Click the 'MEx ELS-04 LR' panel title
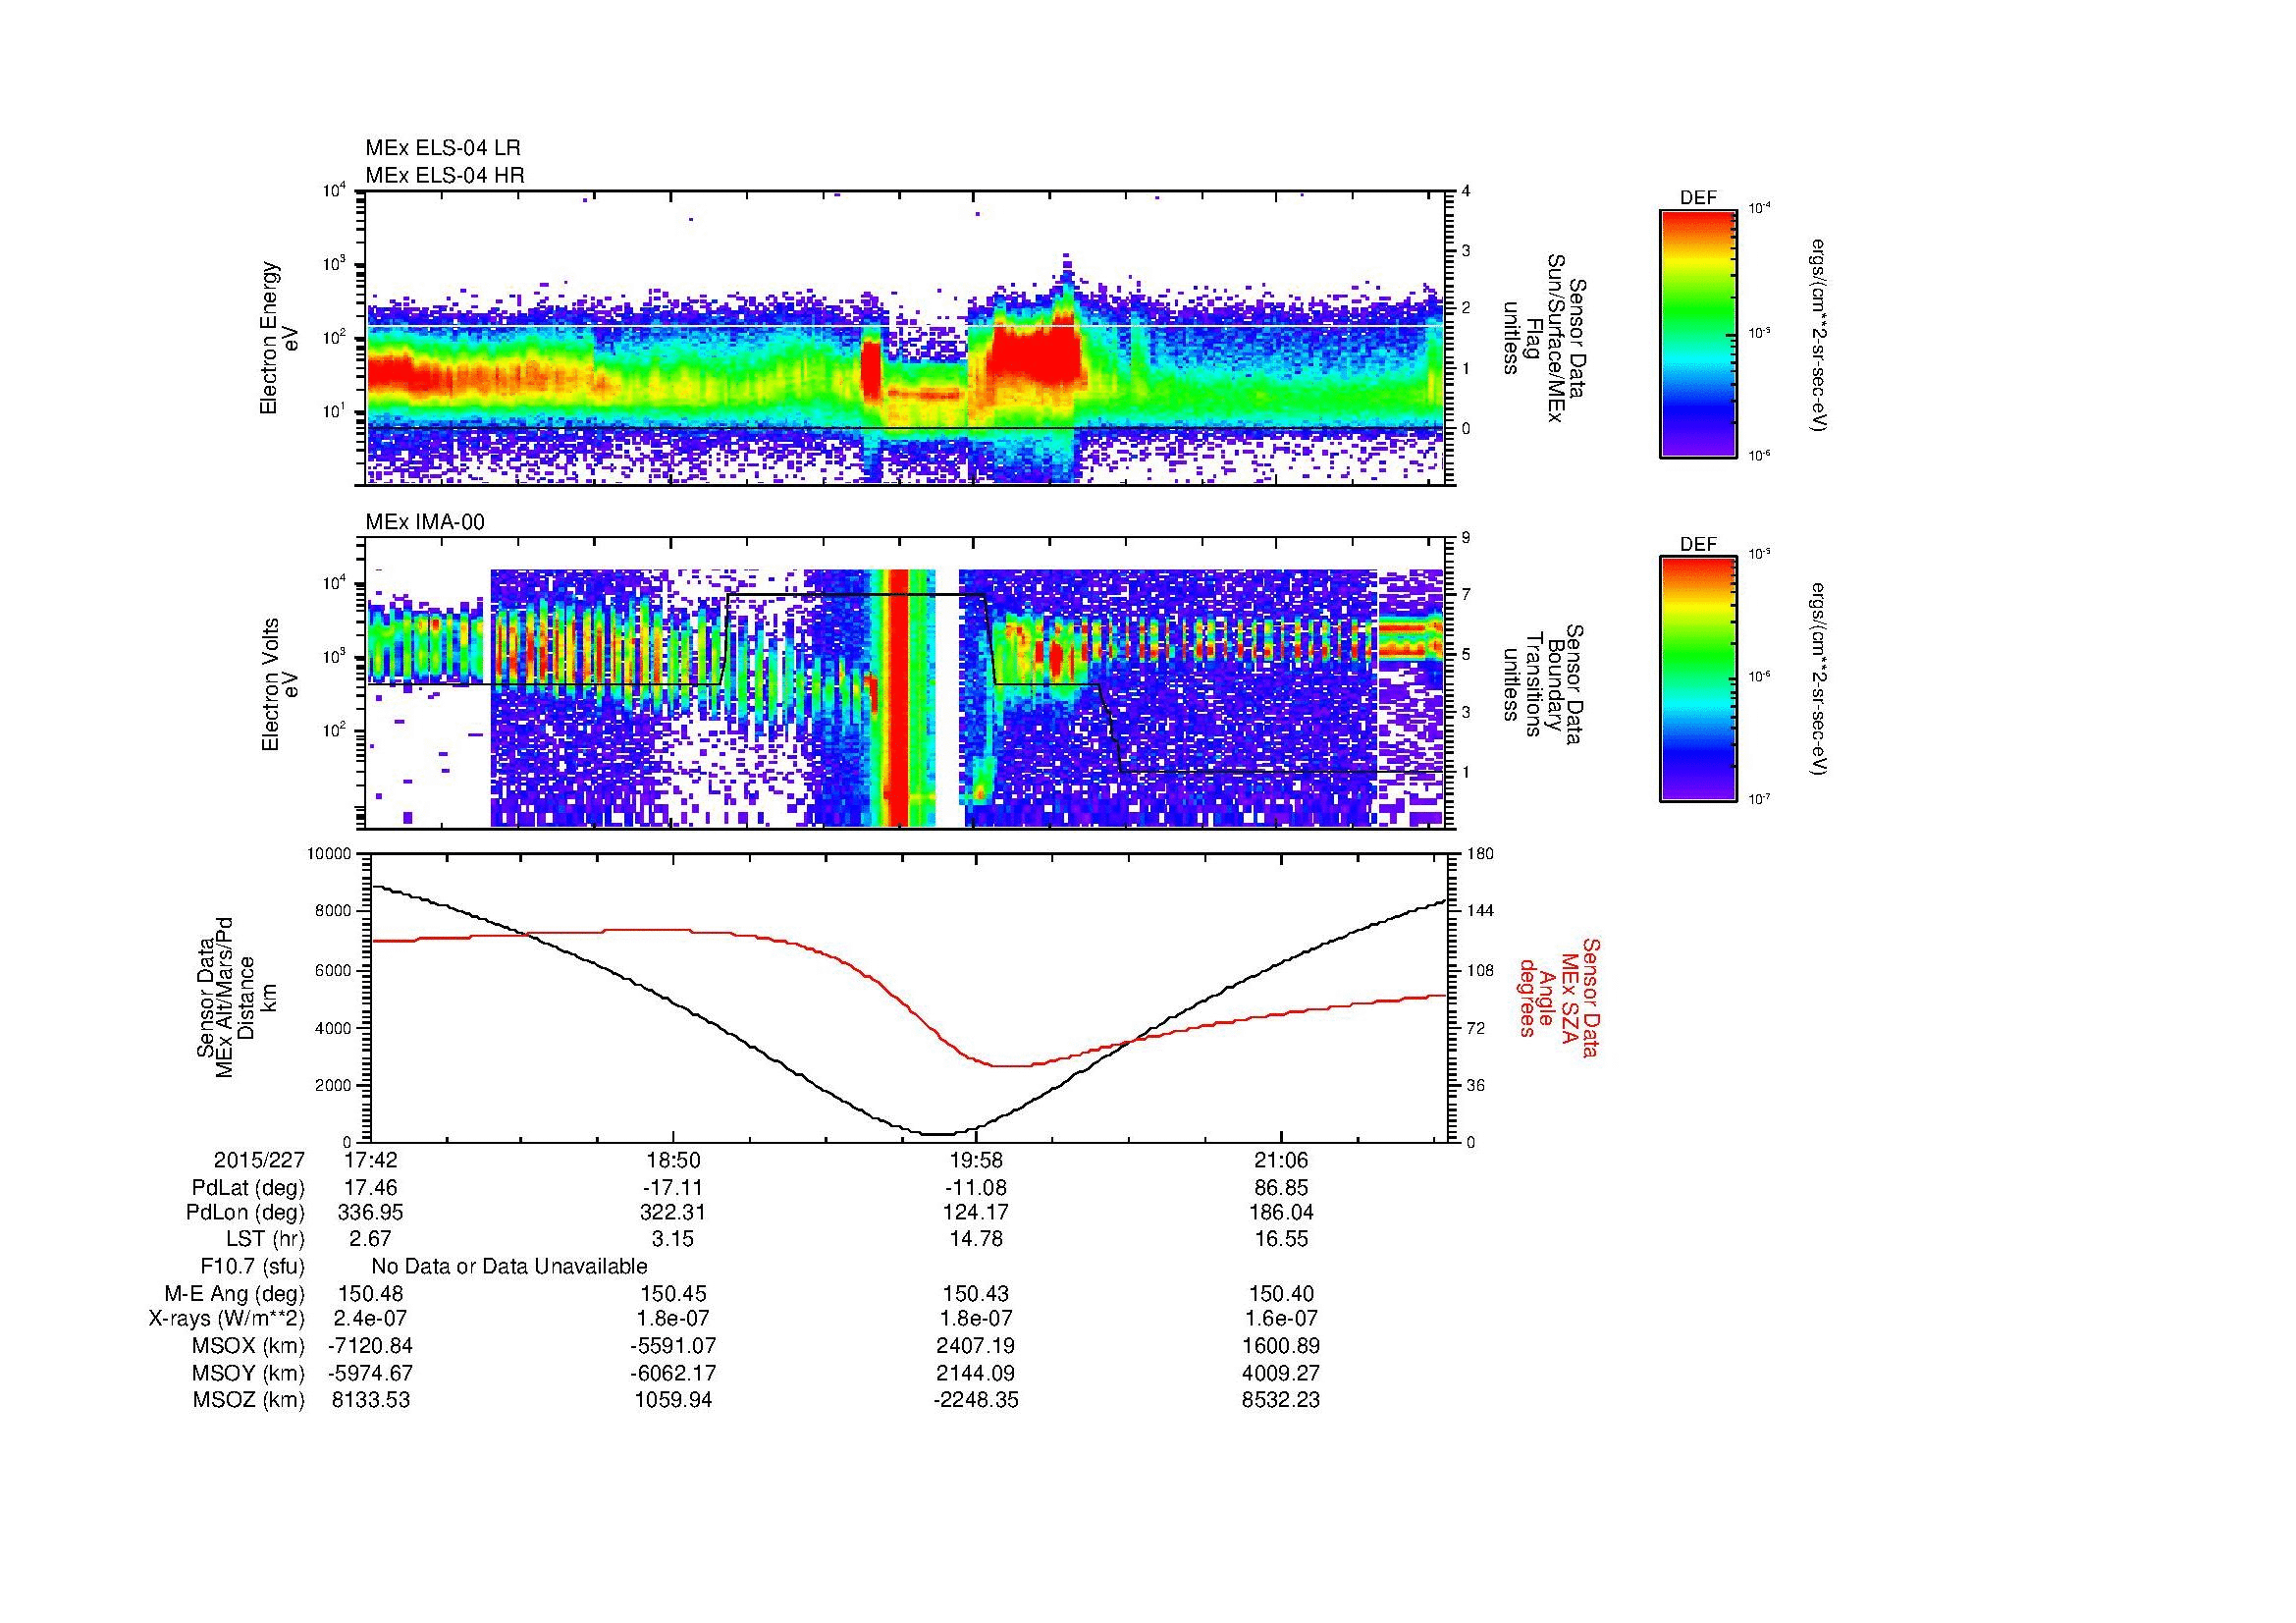Screen dimensions: 2296x1623 pyautogui.click(x=443, y=148)
